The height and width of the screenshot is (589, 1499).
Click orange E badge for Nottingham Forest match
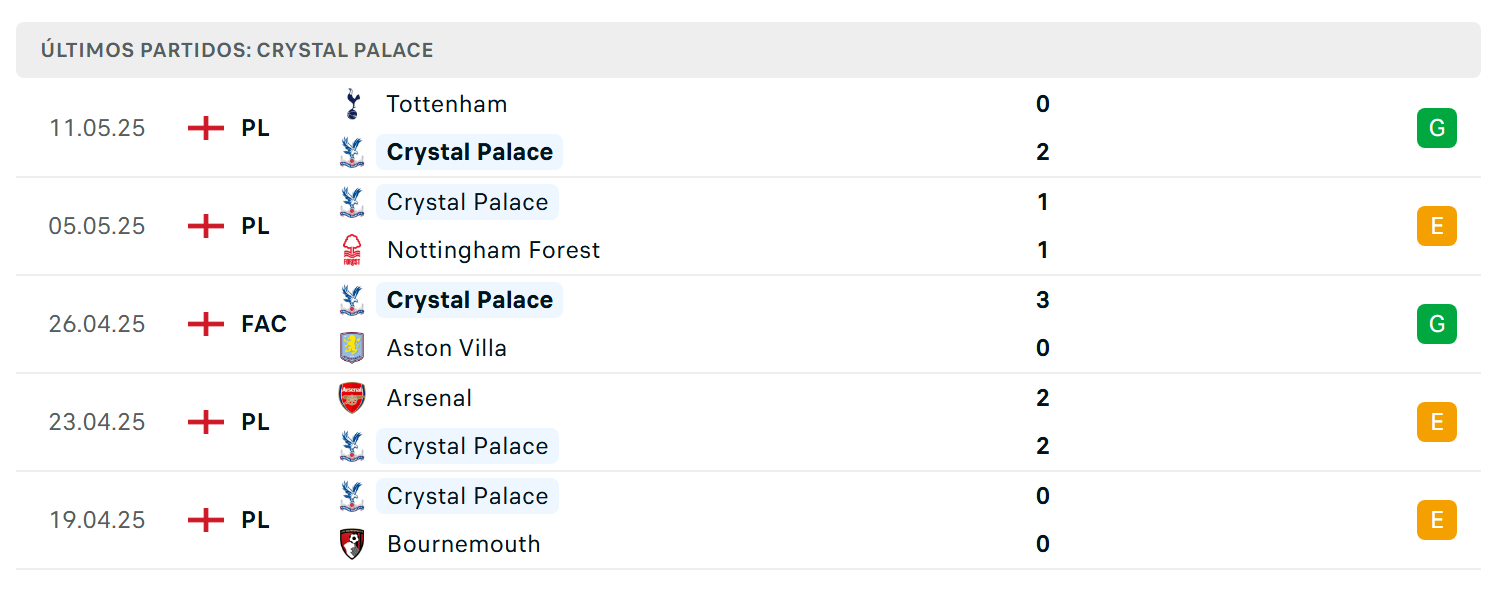click(x=1436, y=226)
